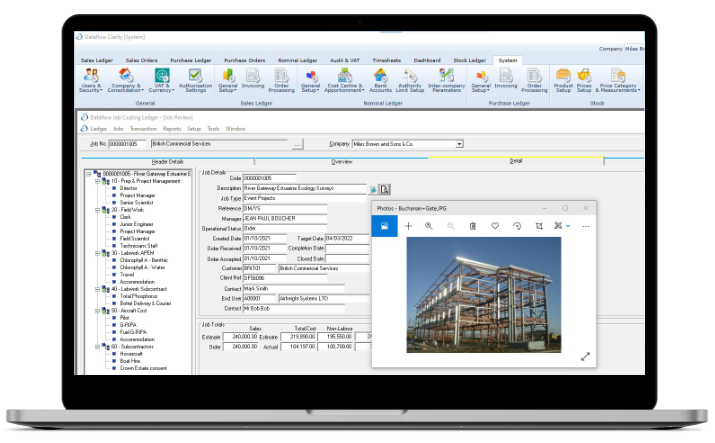Open Bank Accounts setup
The height and width of the screenshot is (443, 715).
(380, 80)
